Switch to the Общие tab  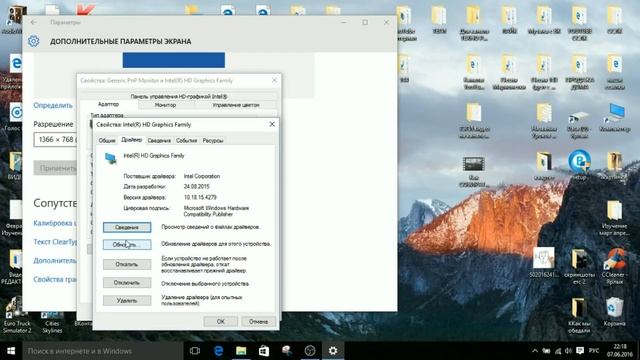pos(107,140)
